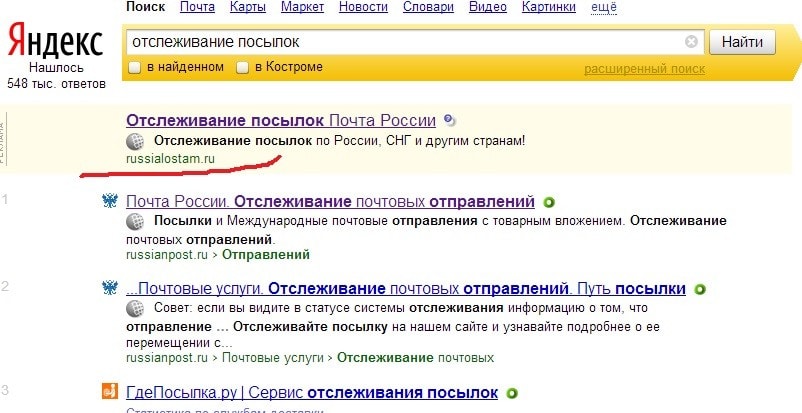Click the Почта России favicon of result 1
Viewport: 802px width, 413px height.
coord(110,201)
